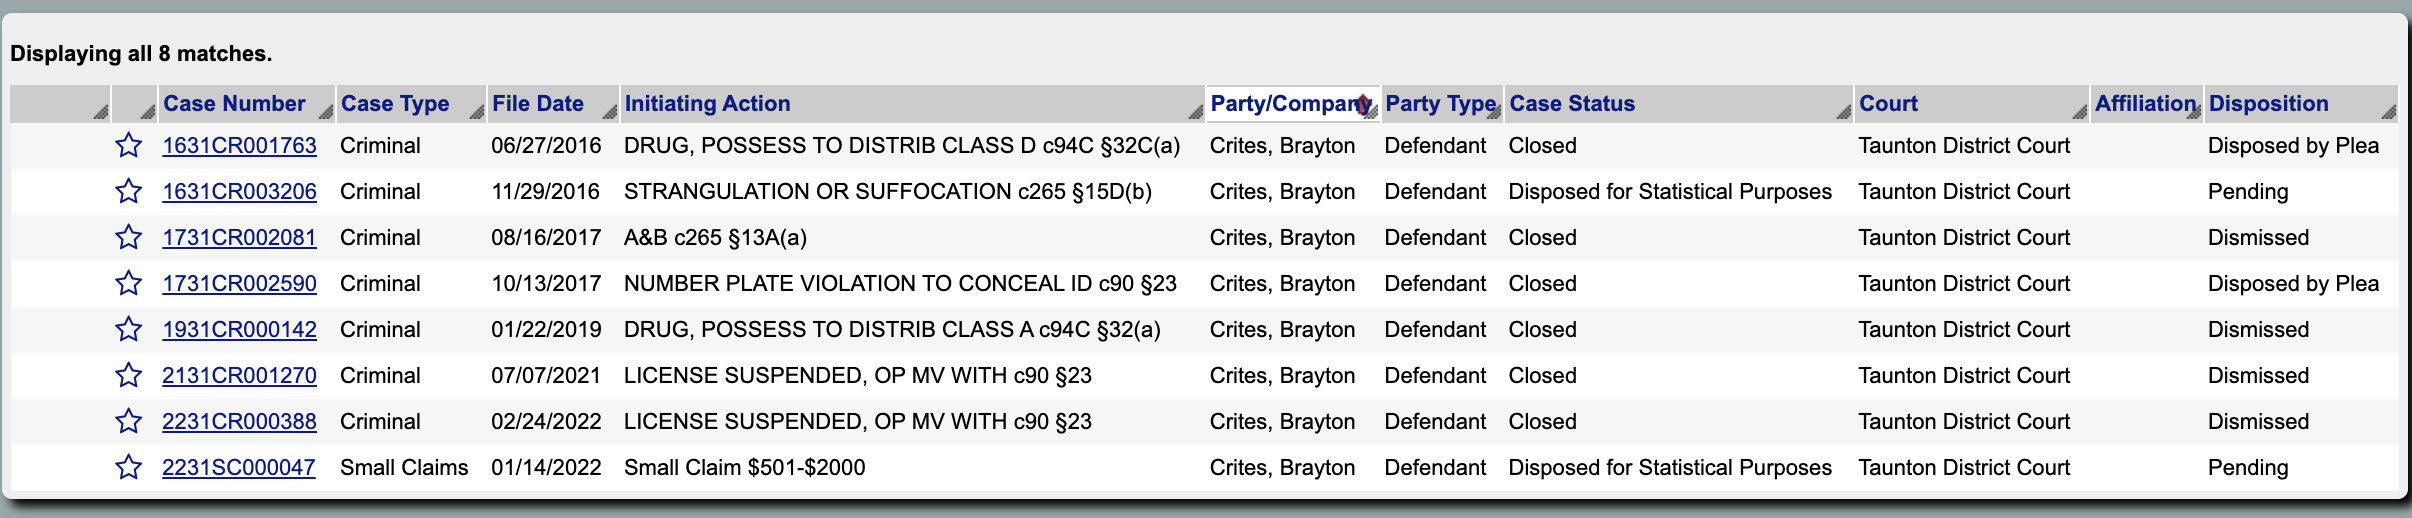Open case link 2231SC000047

(x=238, y=468)
